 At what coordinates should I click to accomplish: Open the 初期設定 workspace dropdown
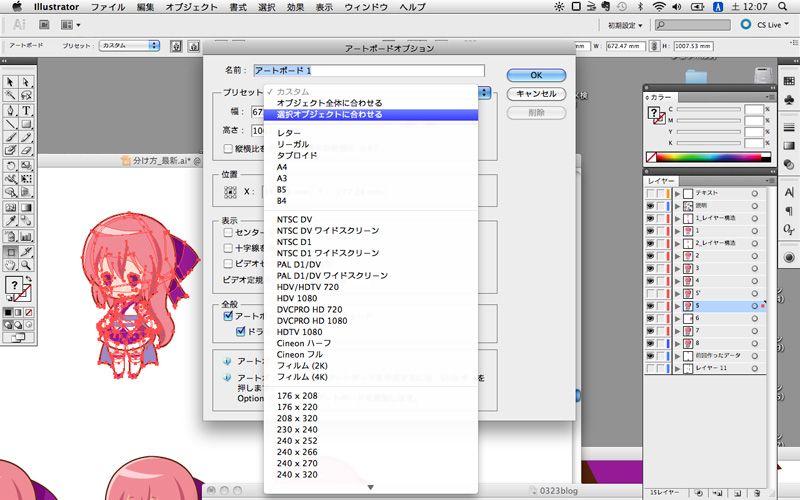point(625,25)
